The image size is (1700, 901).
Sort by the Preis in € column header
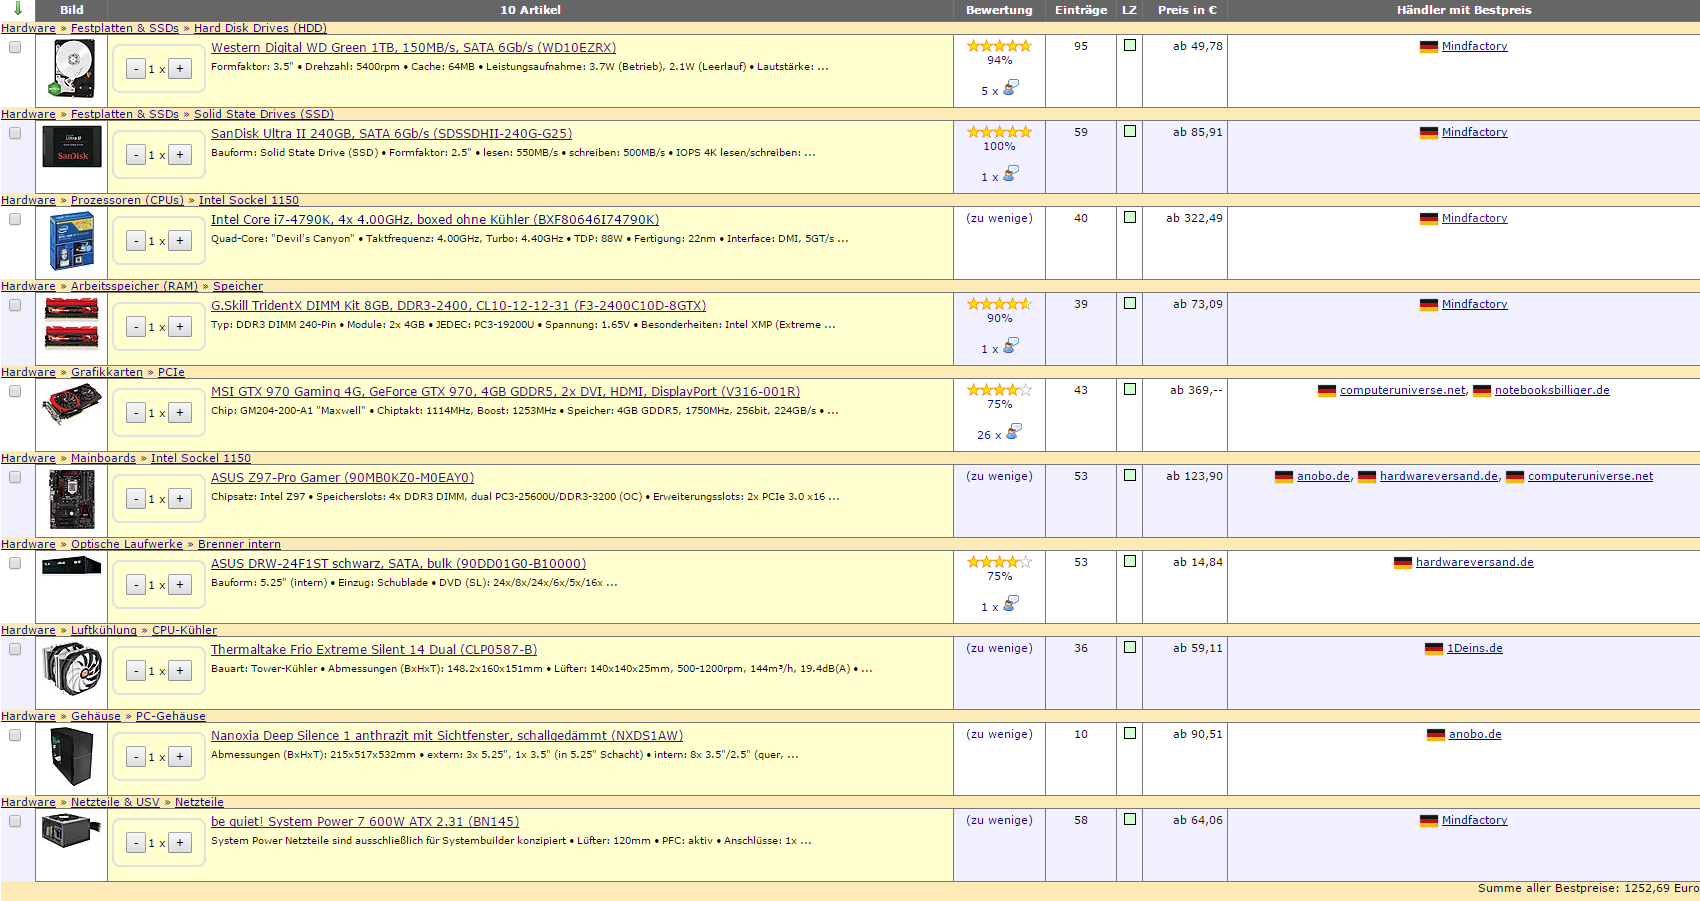tap(1187, 10)
